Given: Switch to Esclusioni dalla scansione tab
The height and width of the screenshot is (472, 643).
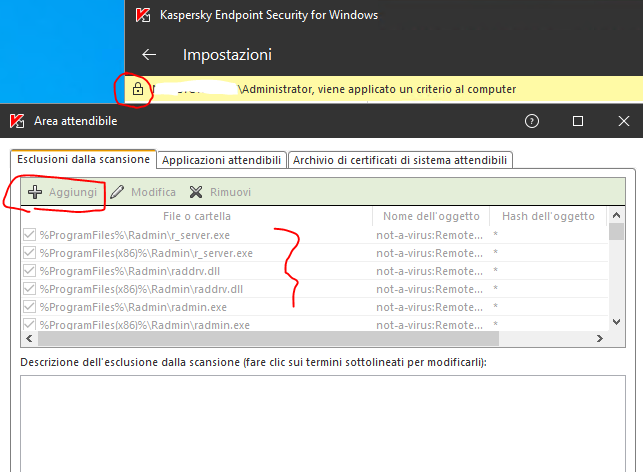Looking at the screenshot, I should (83, 159).
